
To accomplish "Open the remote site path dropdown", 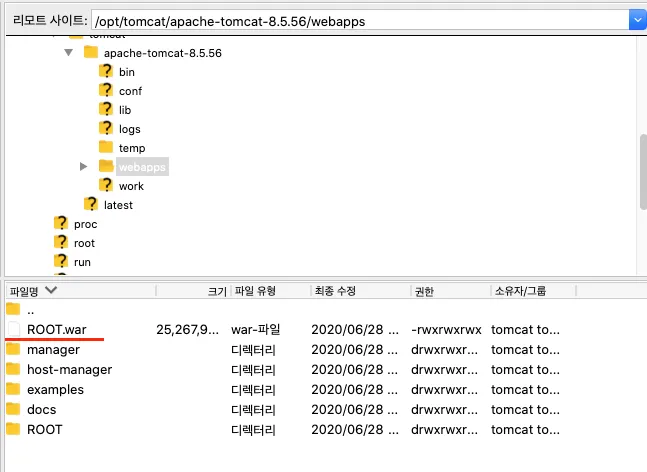I will tap(636, 19).
